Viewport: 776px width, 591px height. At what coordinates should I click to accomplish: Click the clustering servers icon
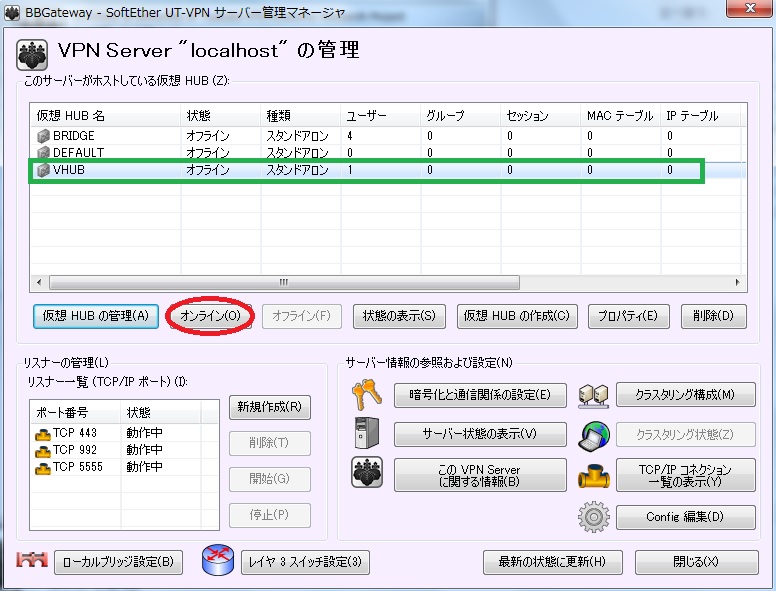pyautogui.click(x=593, y=396)
